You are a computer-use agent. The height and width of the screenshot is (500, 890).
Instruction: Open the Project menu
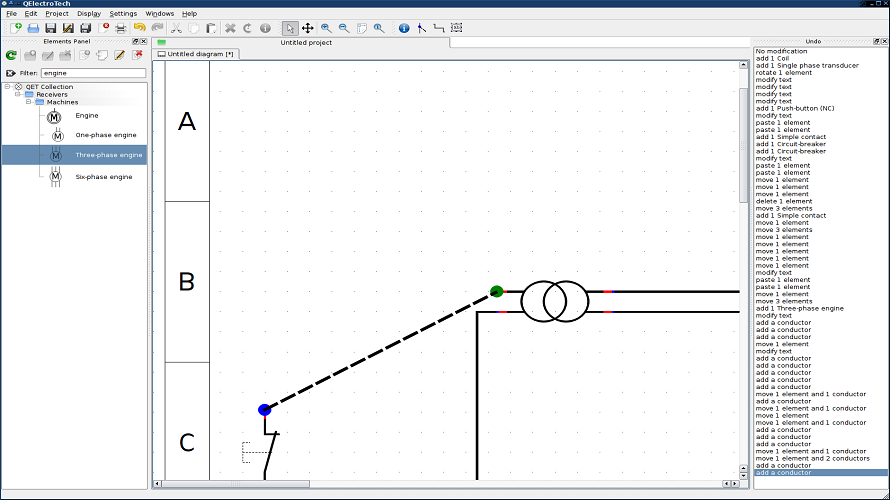(57, 14)
